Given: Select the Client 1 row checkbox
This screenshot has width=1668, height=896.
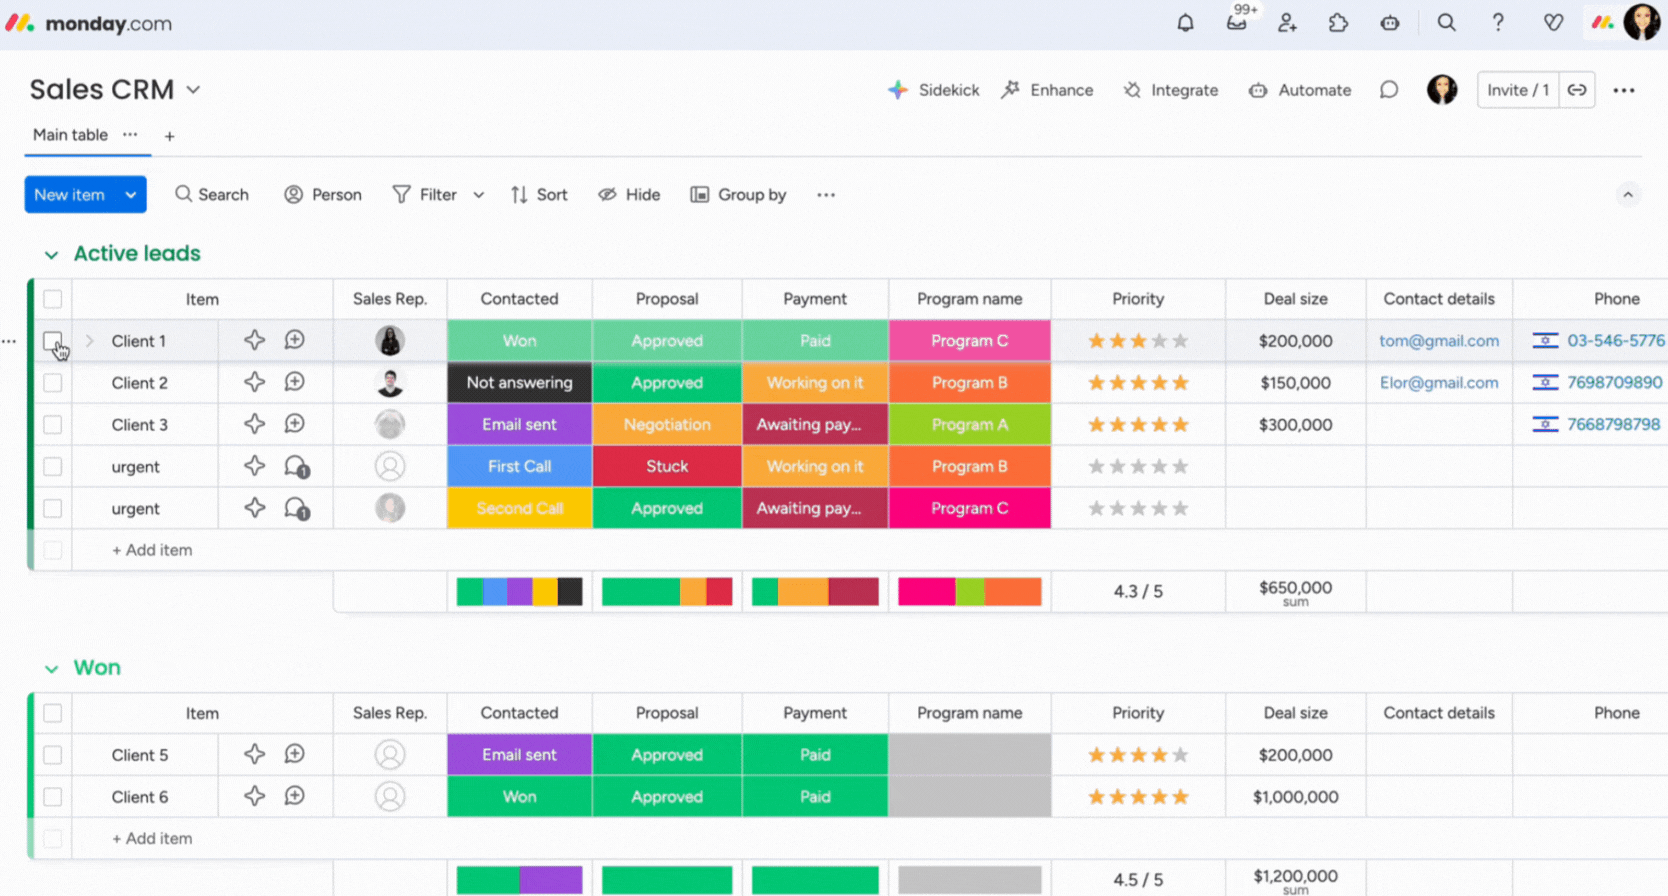Looking at the screenshot, I should pos(53,341).
